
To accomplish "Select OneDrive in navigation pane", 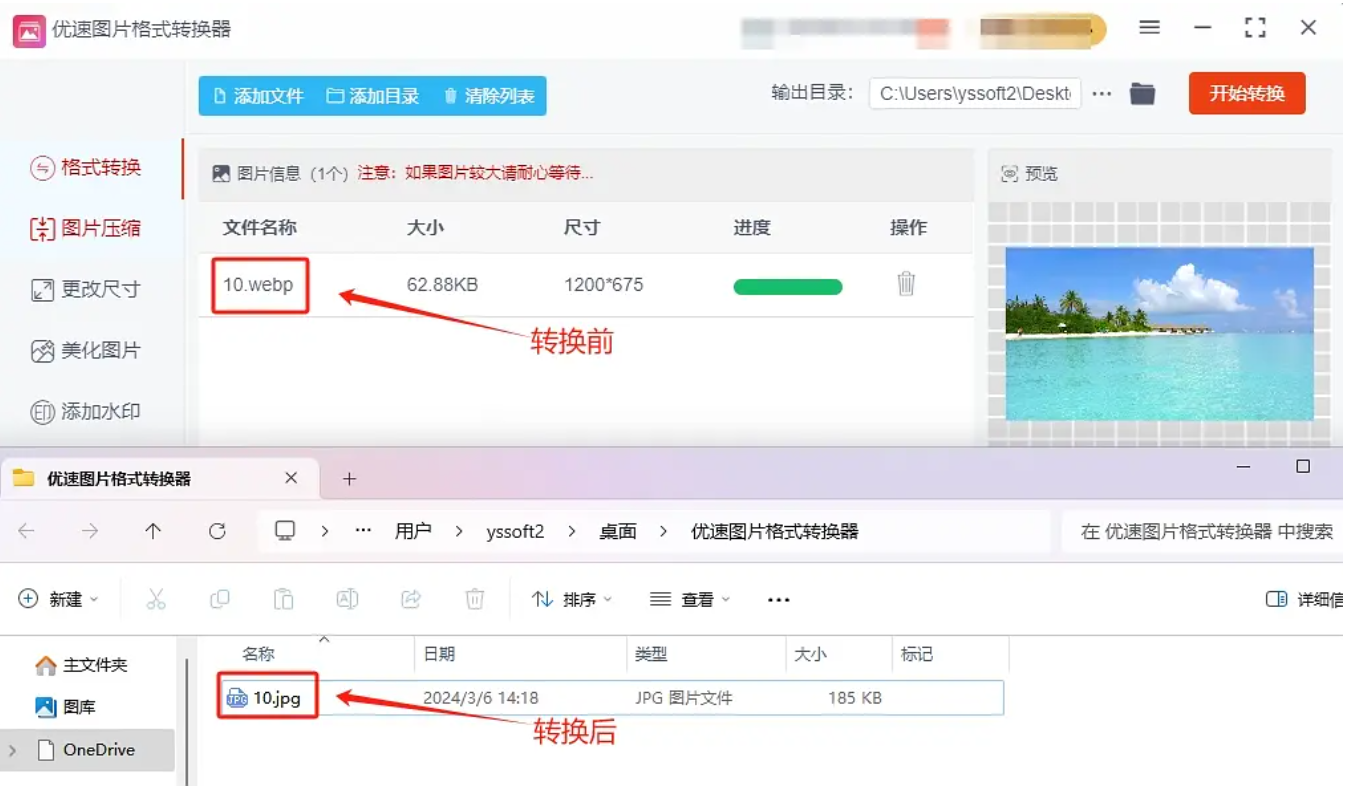I will pyautogui.click(x=87, y=749).
